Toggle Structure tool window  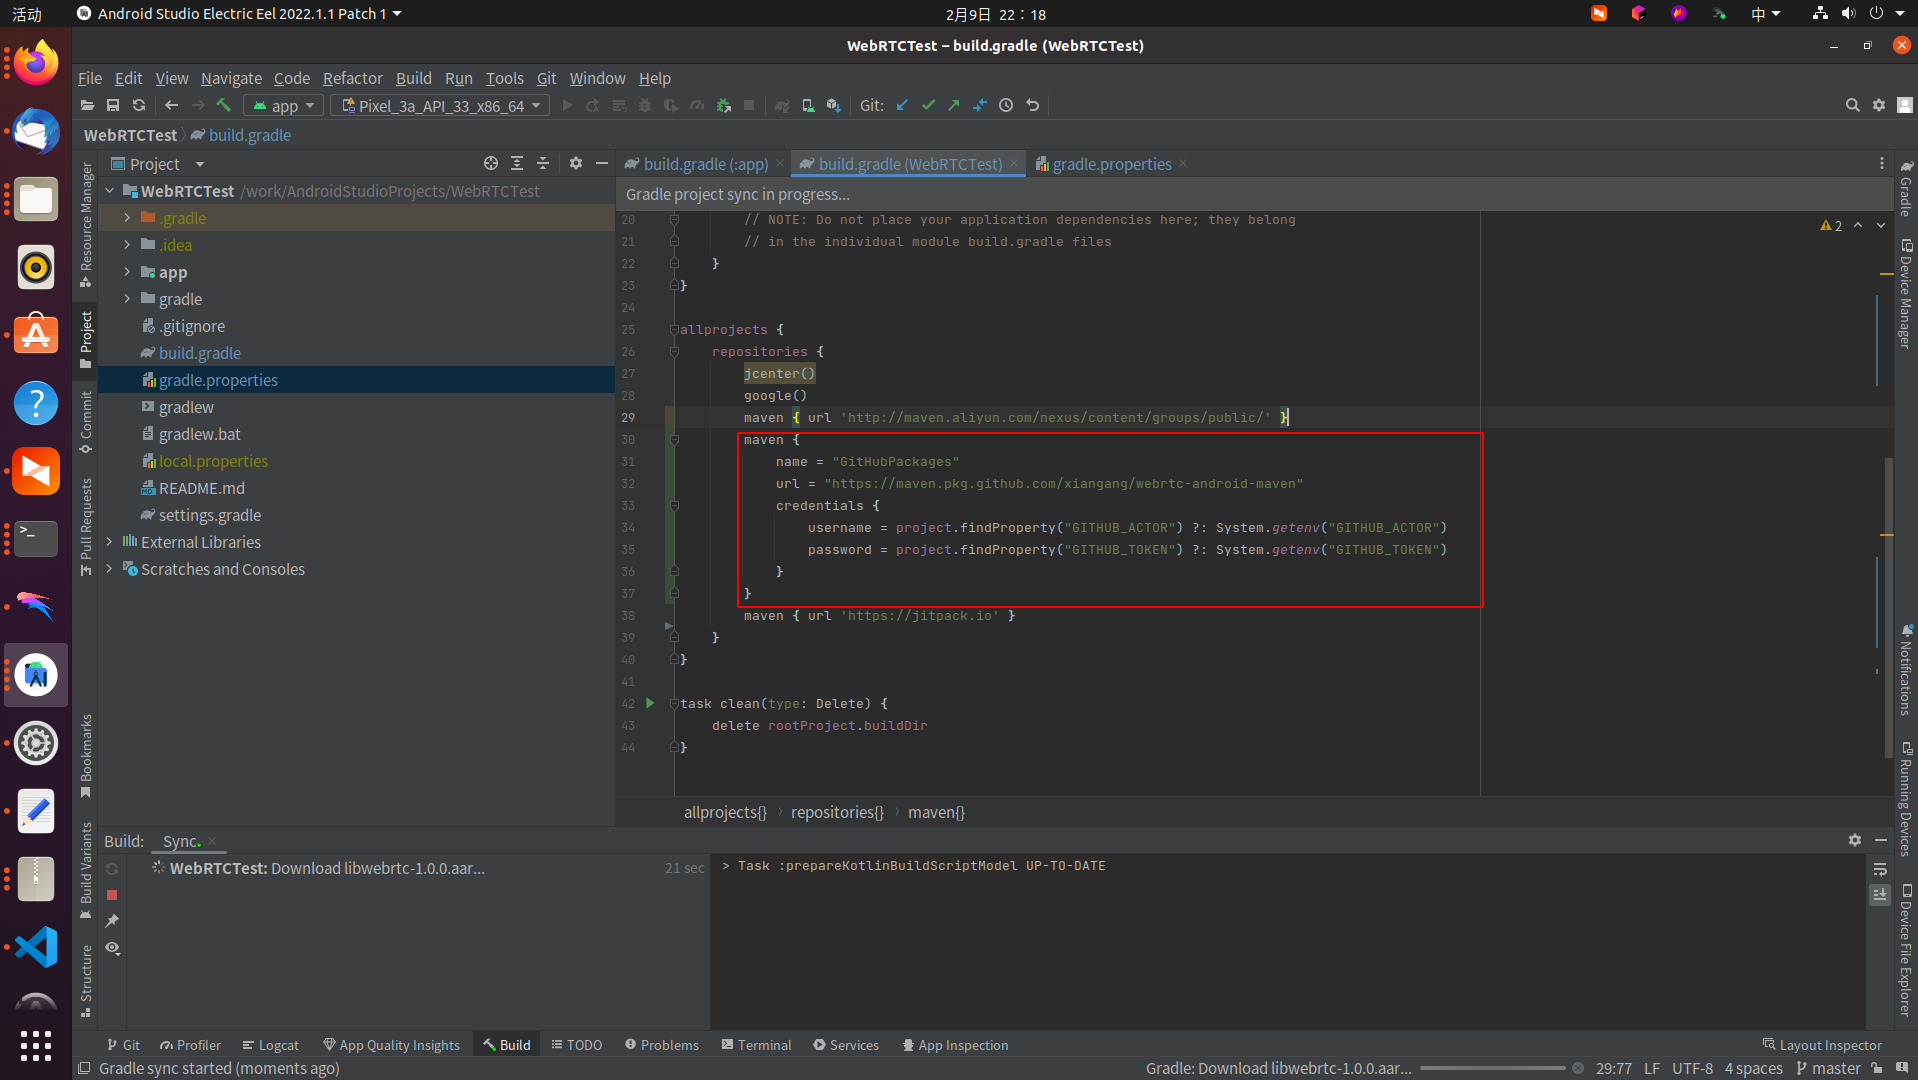(86, 981)
